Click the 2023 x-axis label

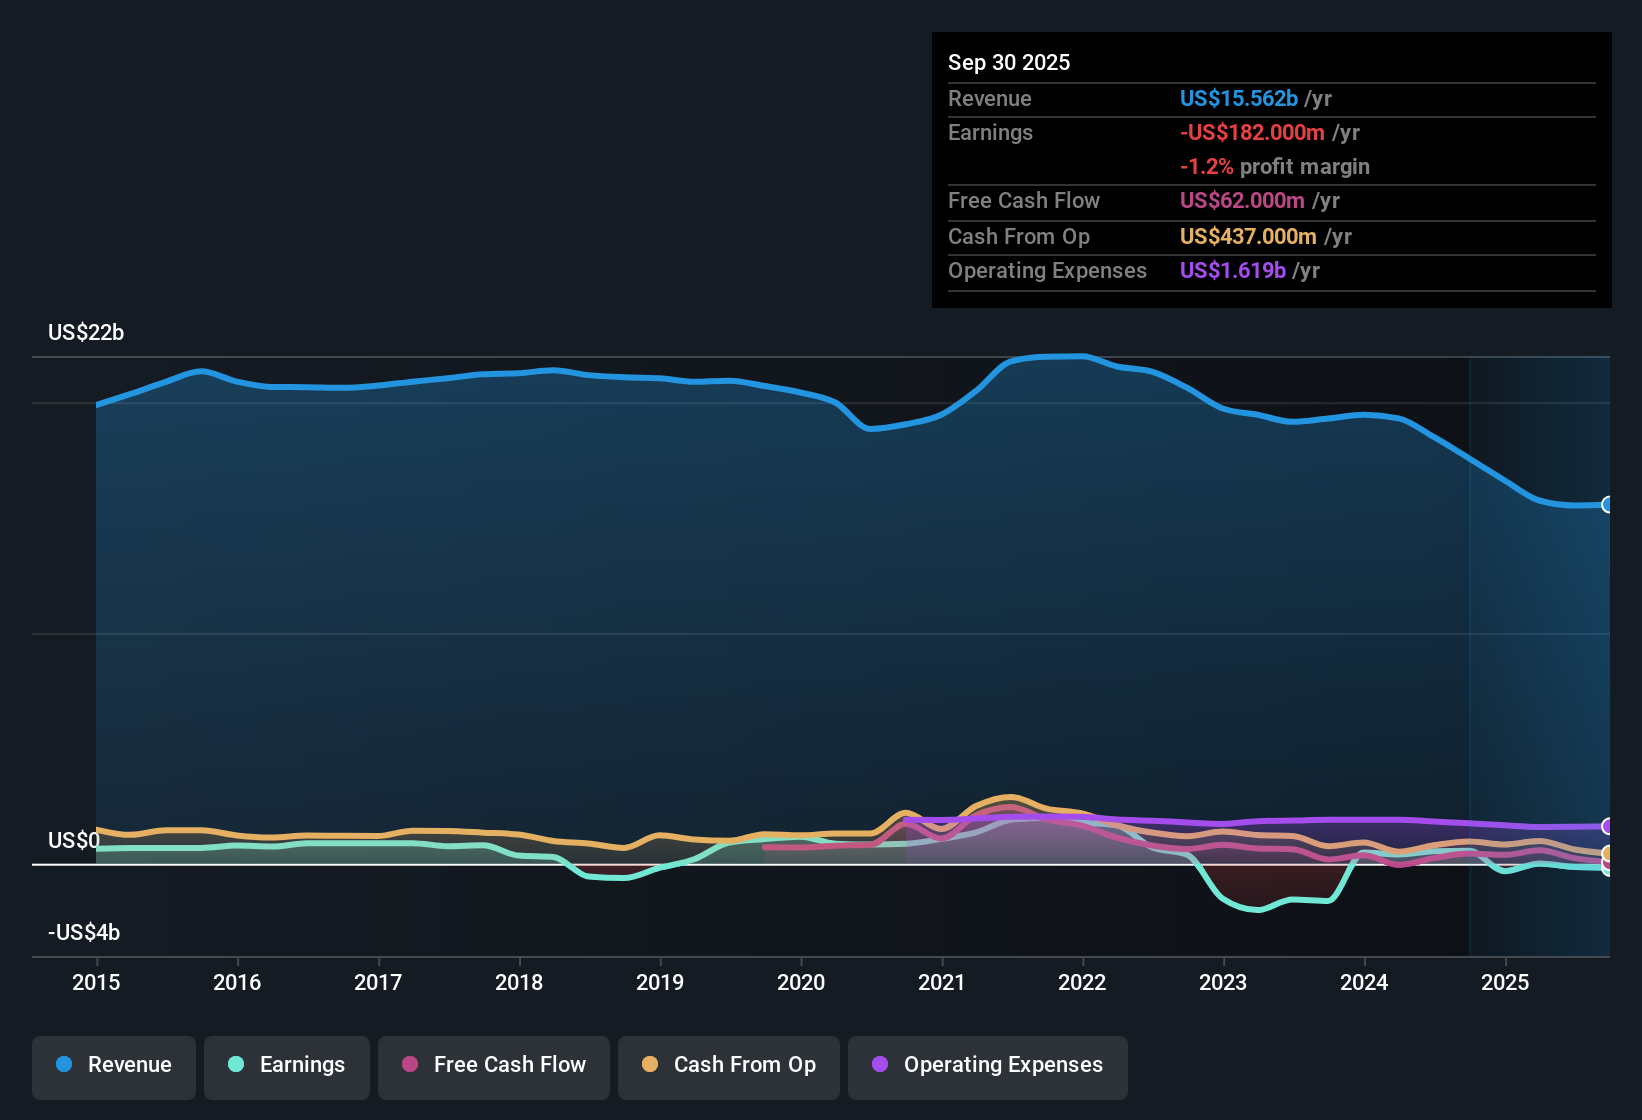(1223, 982)
